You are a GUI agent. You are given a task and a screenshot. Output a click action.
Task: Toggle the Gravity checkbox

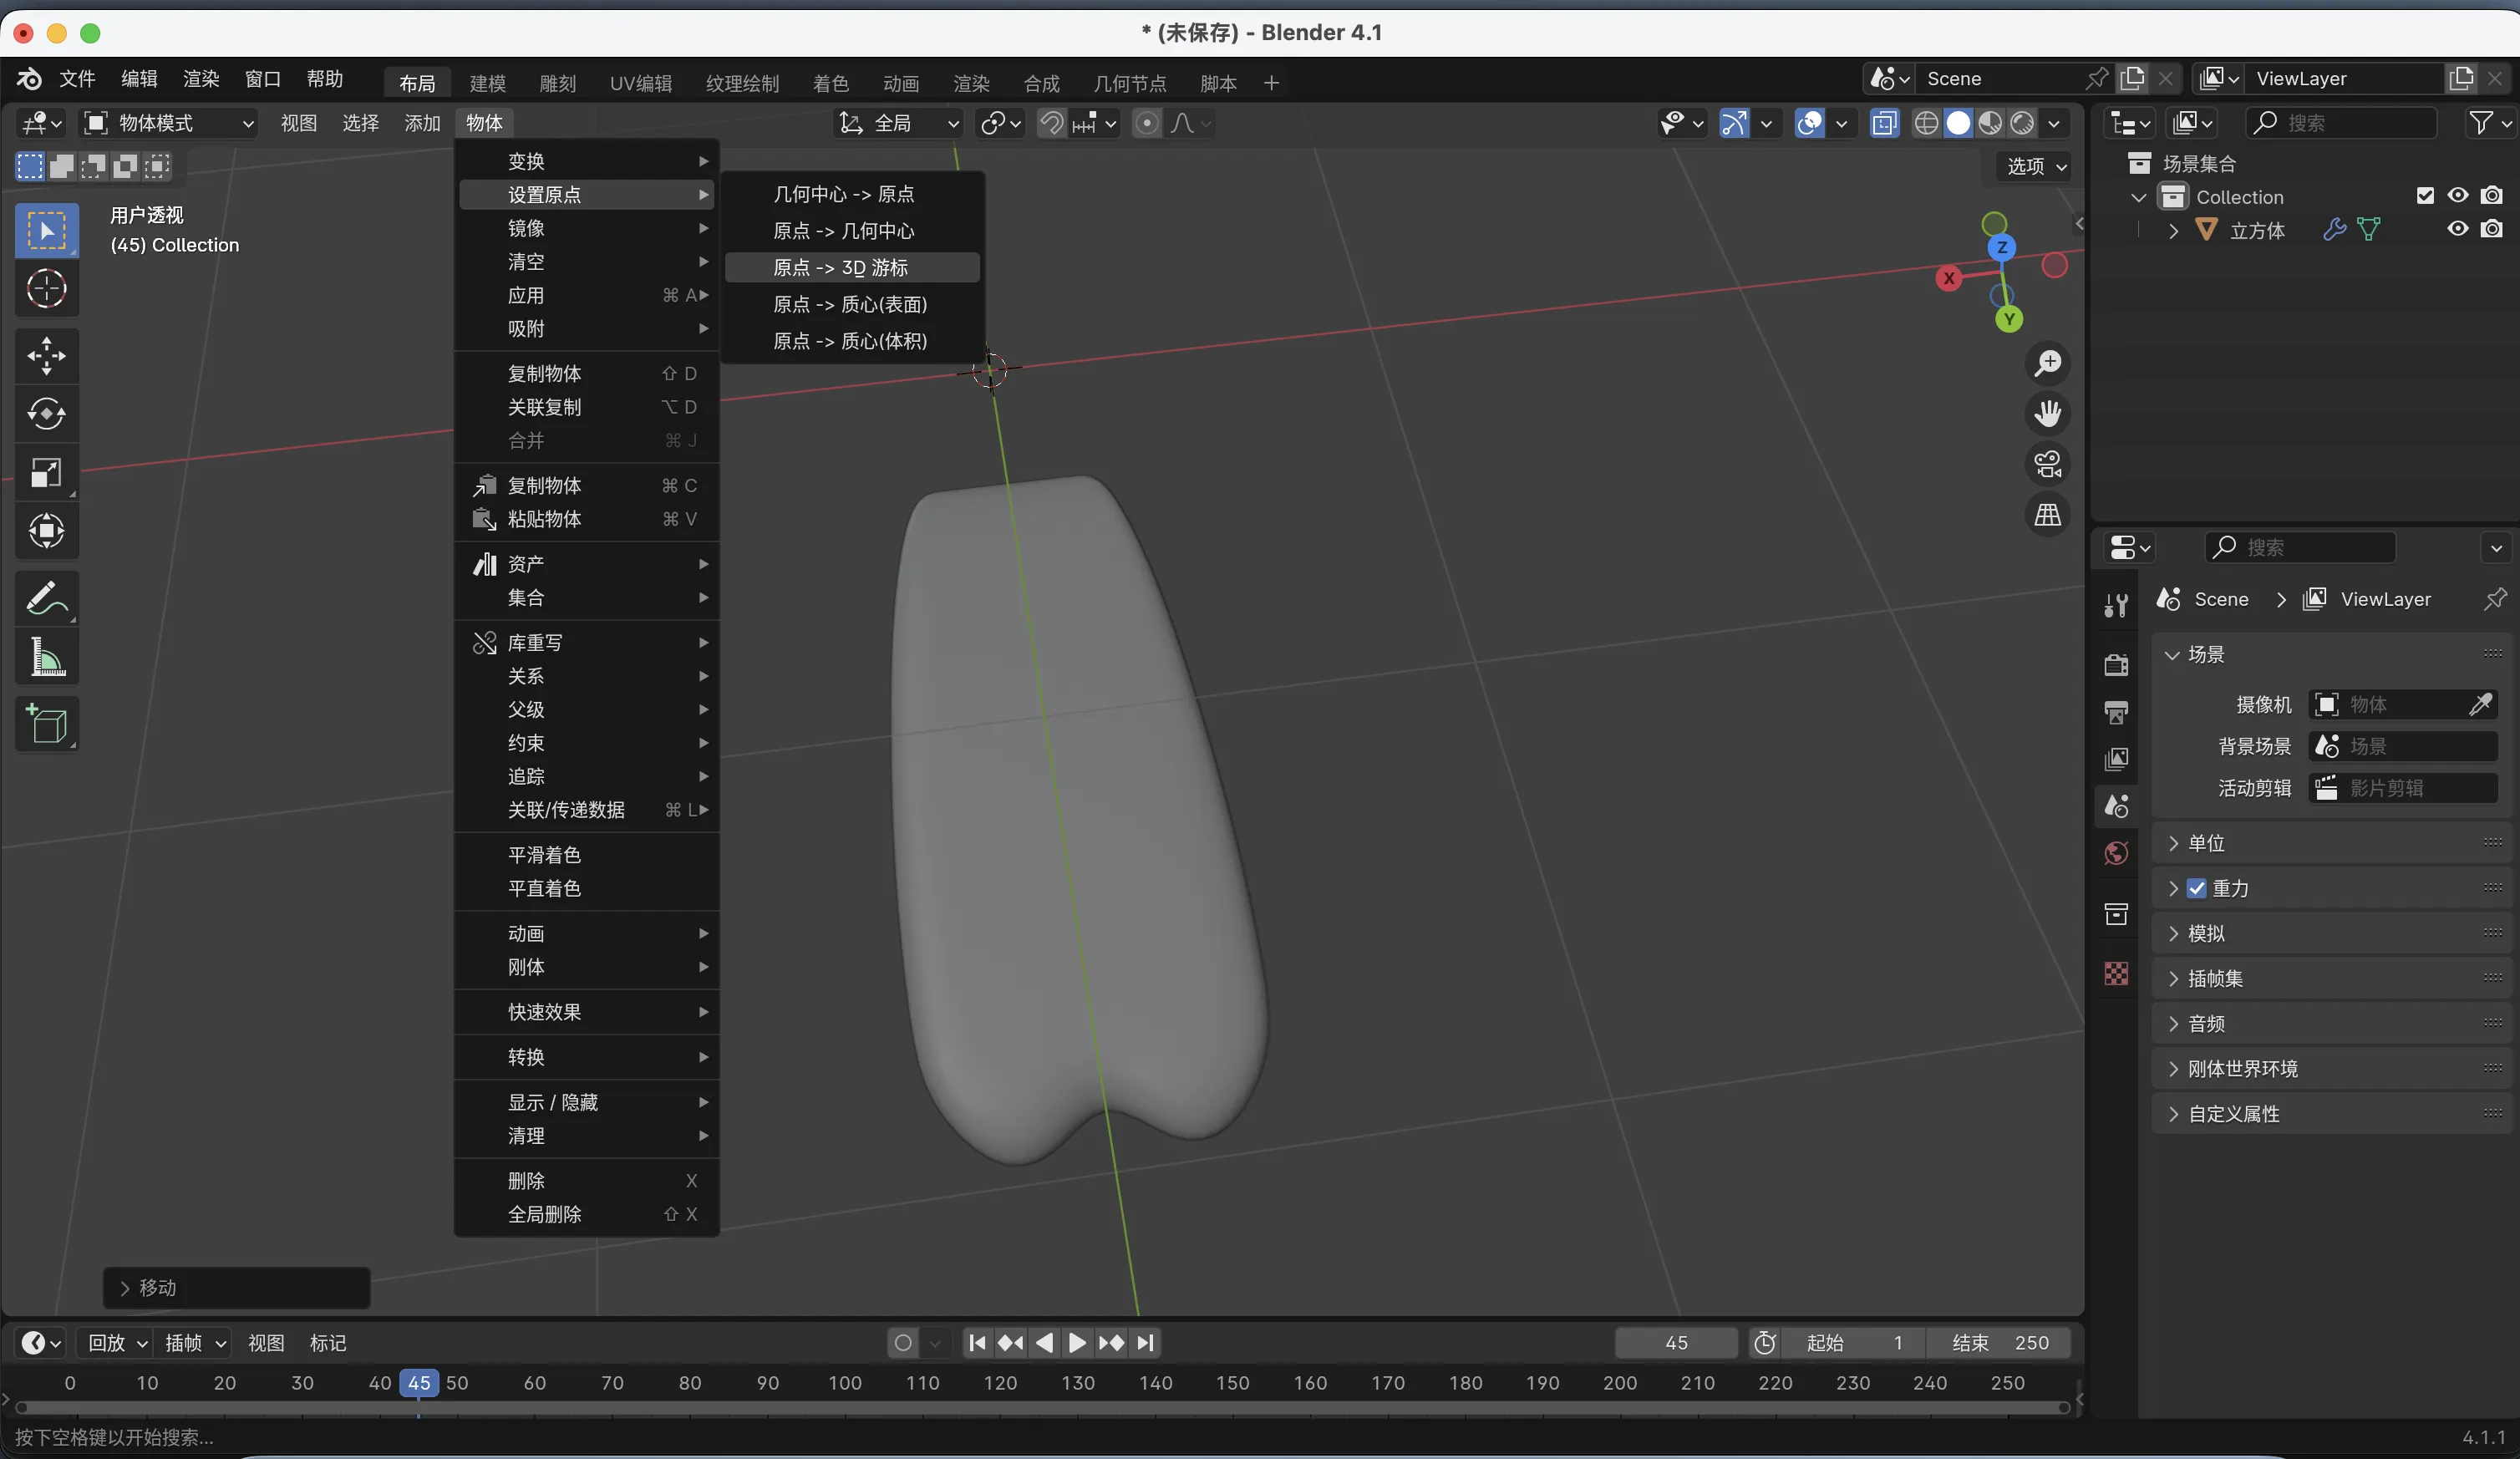pyautogui.click(x=2196, y=888)
